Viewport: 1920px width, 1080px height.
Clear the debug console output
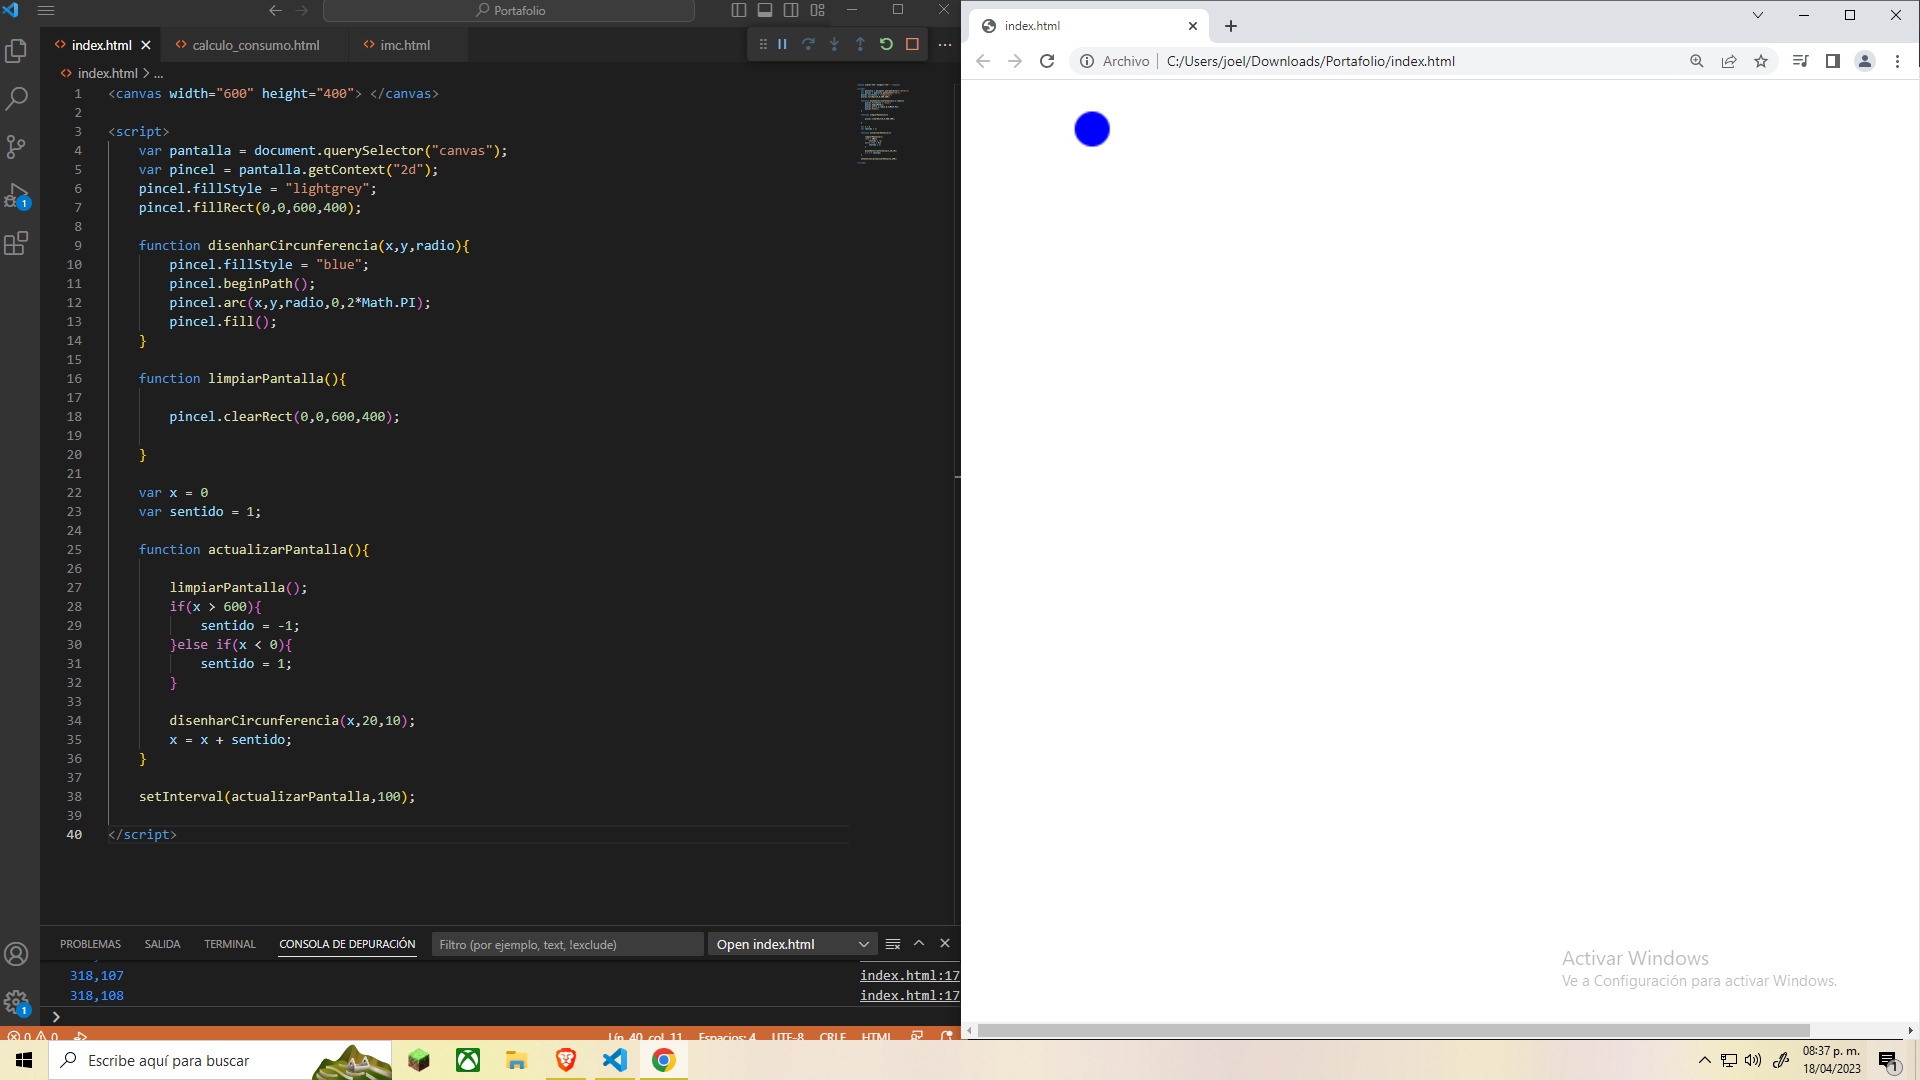pos(893,944)
